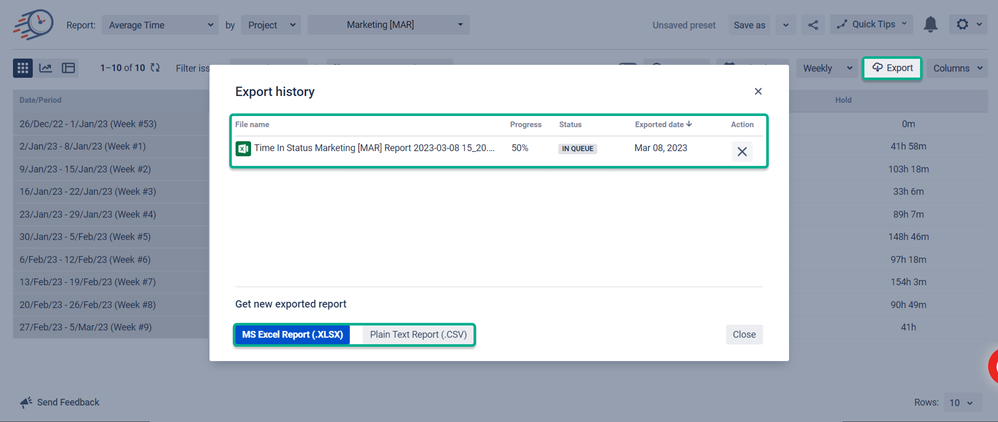The height and width of the screenshot is (422, 998).
Task: Change the Rows per page dropdown
Action: (961, 403)
